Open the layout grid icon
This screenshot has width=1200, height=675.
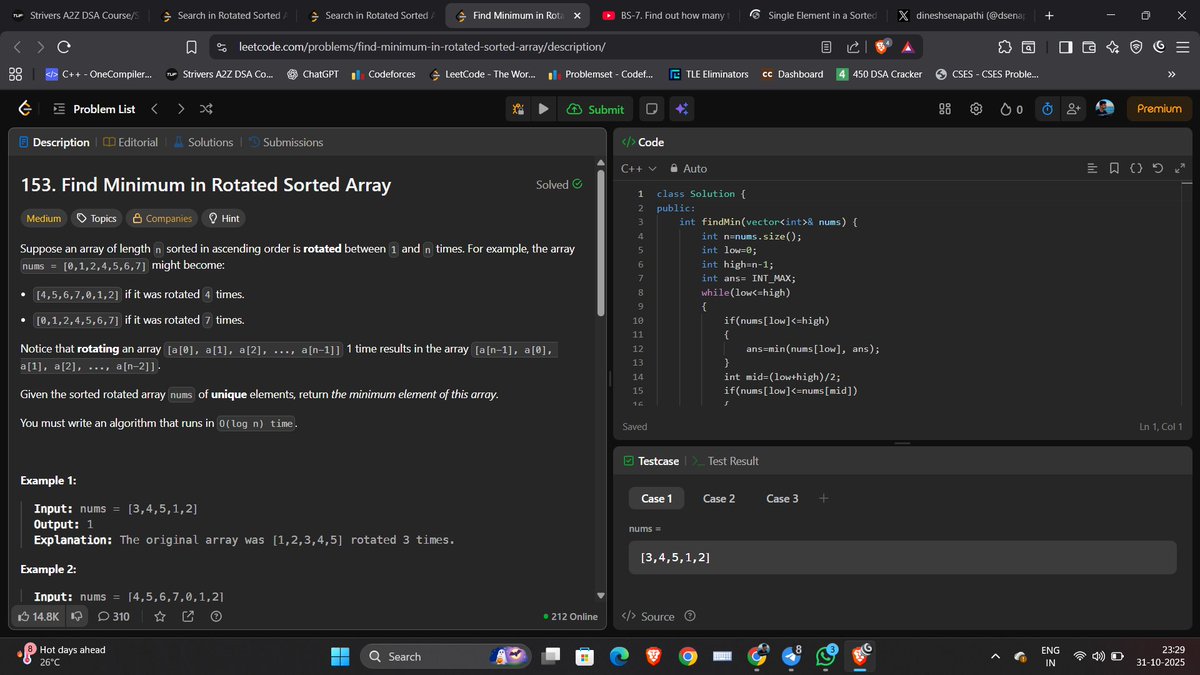(x=945, y=109)
